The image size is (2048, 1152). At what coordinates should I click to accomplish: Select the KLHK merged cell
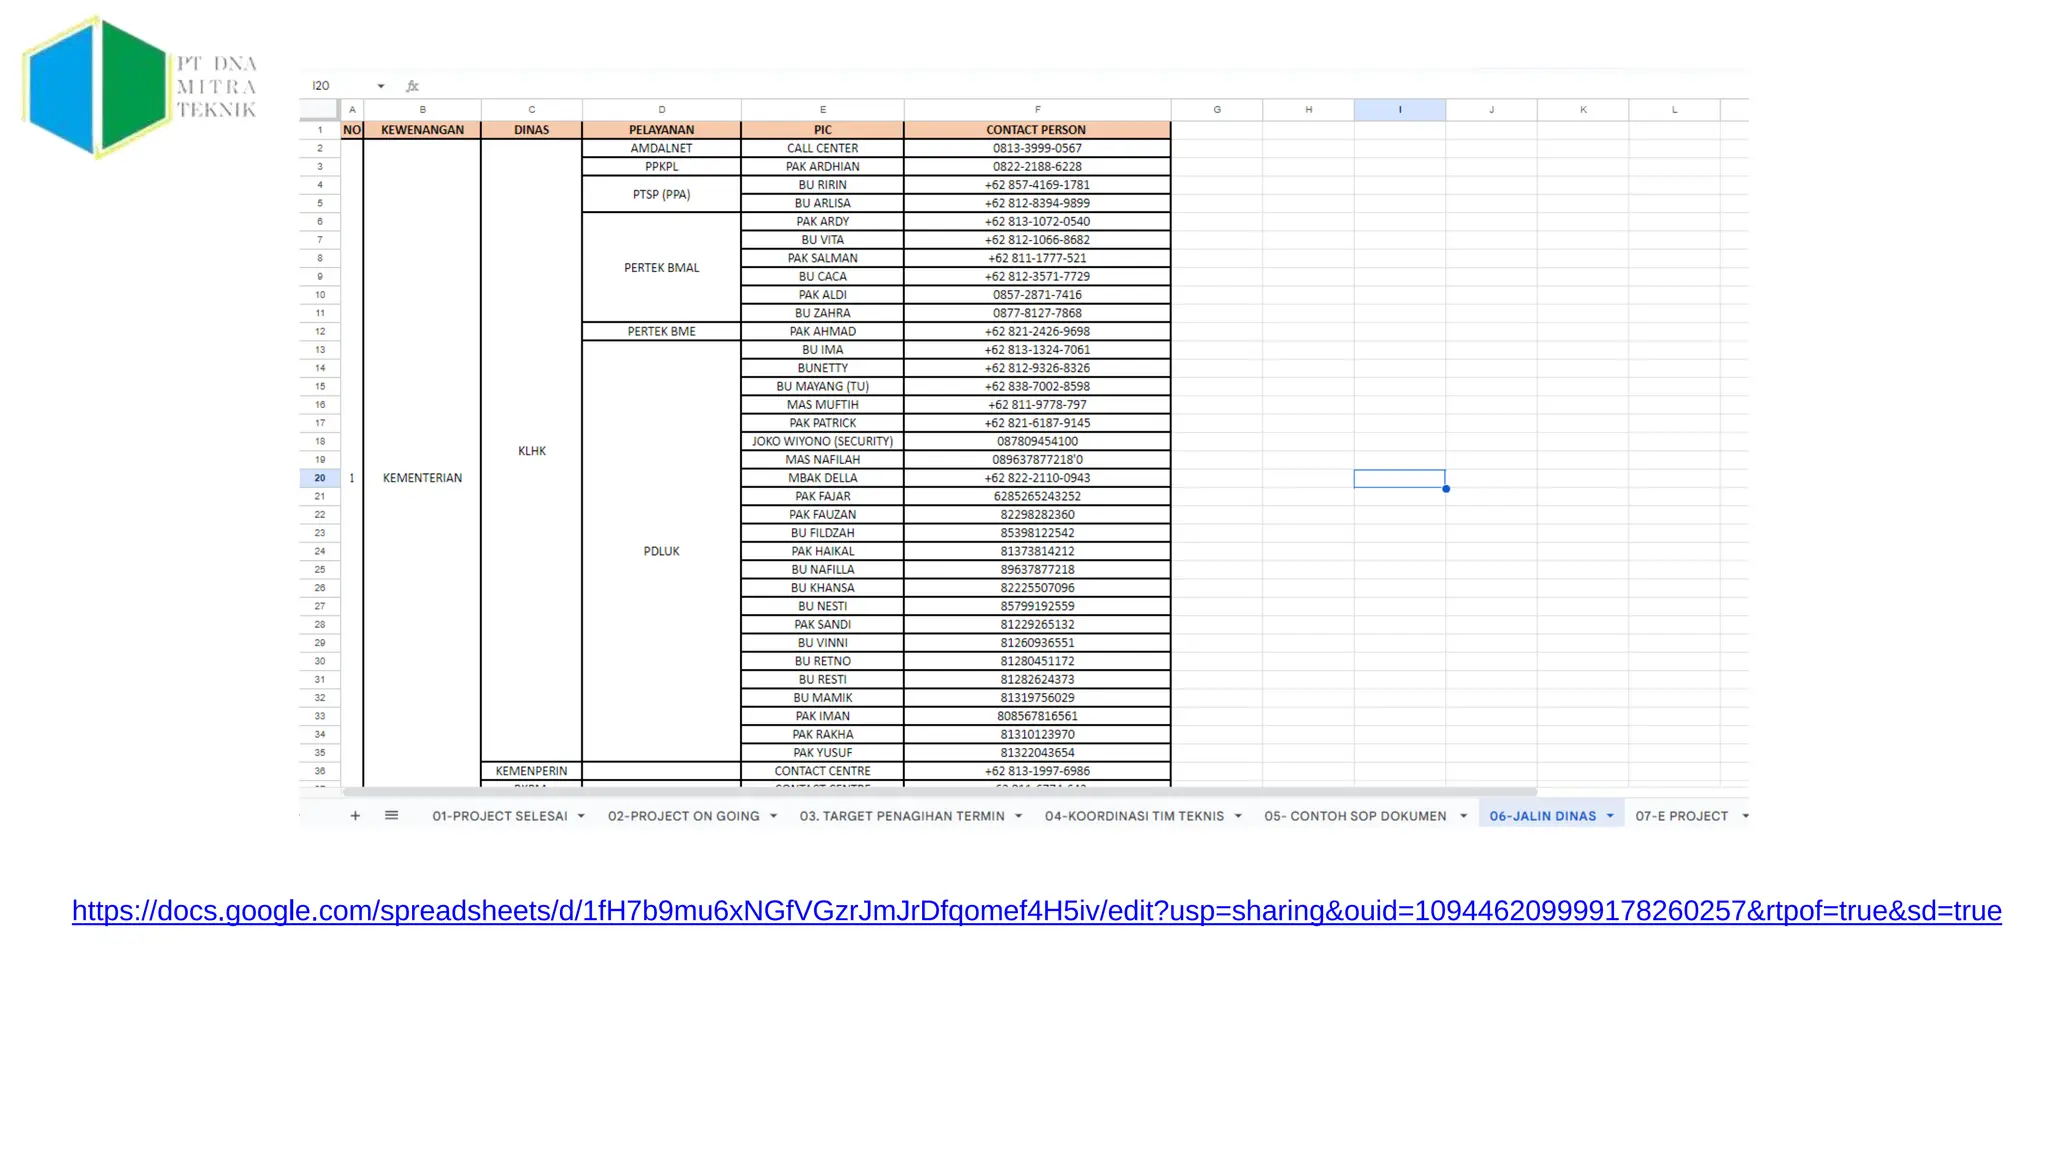(531, 451)
